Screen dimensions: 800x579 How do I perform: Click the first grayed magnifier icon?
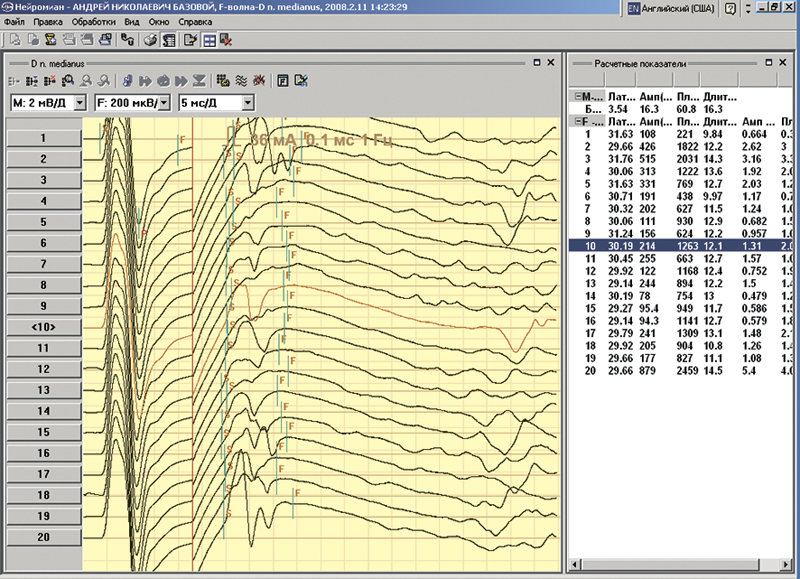click(86, 81)
